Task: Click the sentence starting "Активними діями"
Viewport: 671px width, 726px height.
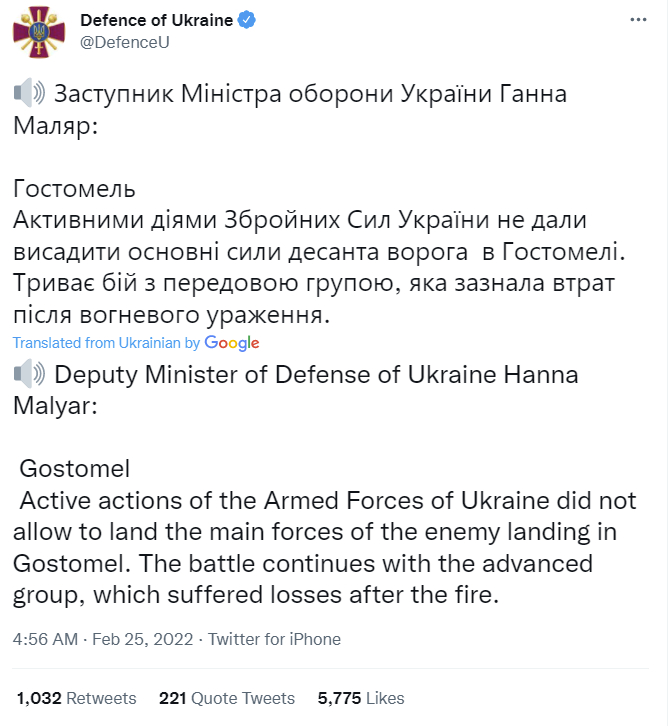Action: click(x=300, y=220)
